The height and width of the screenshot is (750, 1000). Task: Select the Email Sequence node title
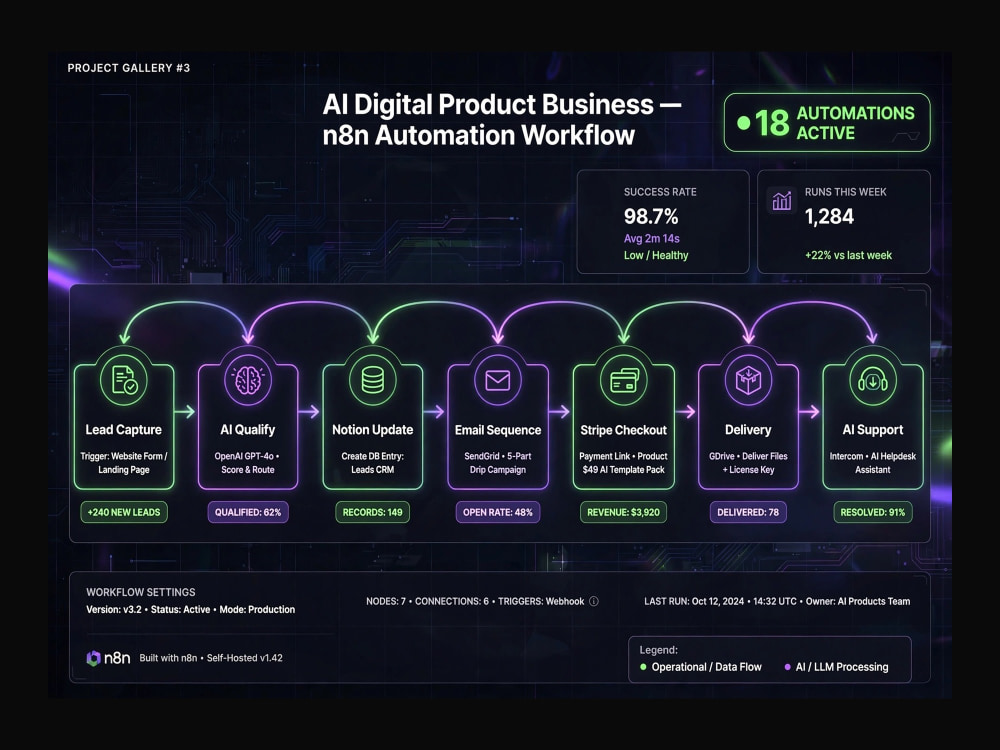click(x=497, y=430)
